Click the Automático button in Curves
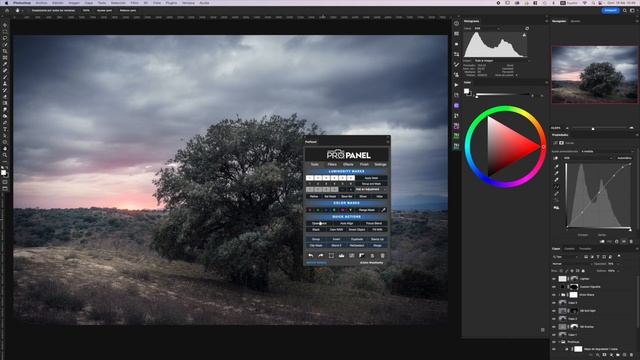This screenshot has width=640, height=360. tap(624, 158)
